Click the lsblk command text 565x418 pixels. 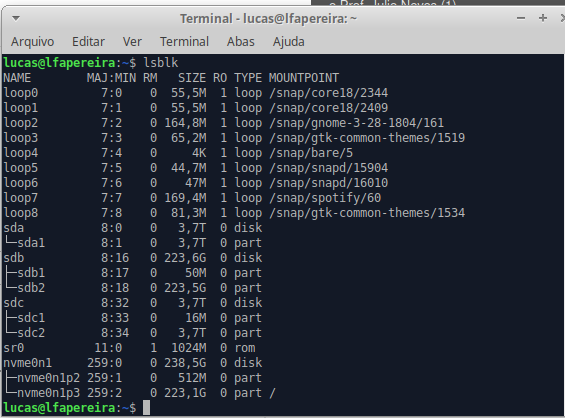click(161, 63)
